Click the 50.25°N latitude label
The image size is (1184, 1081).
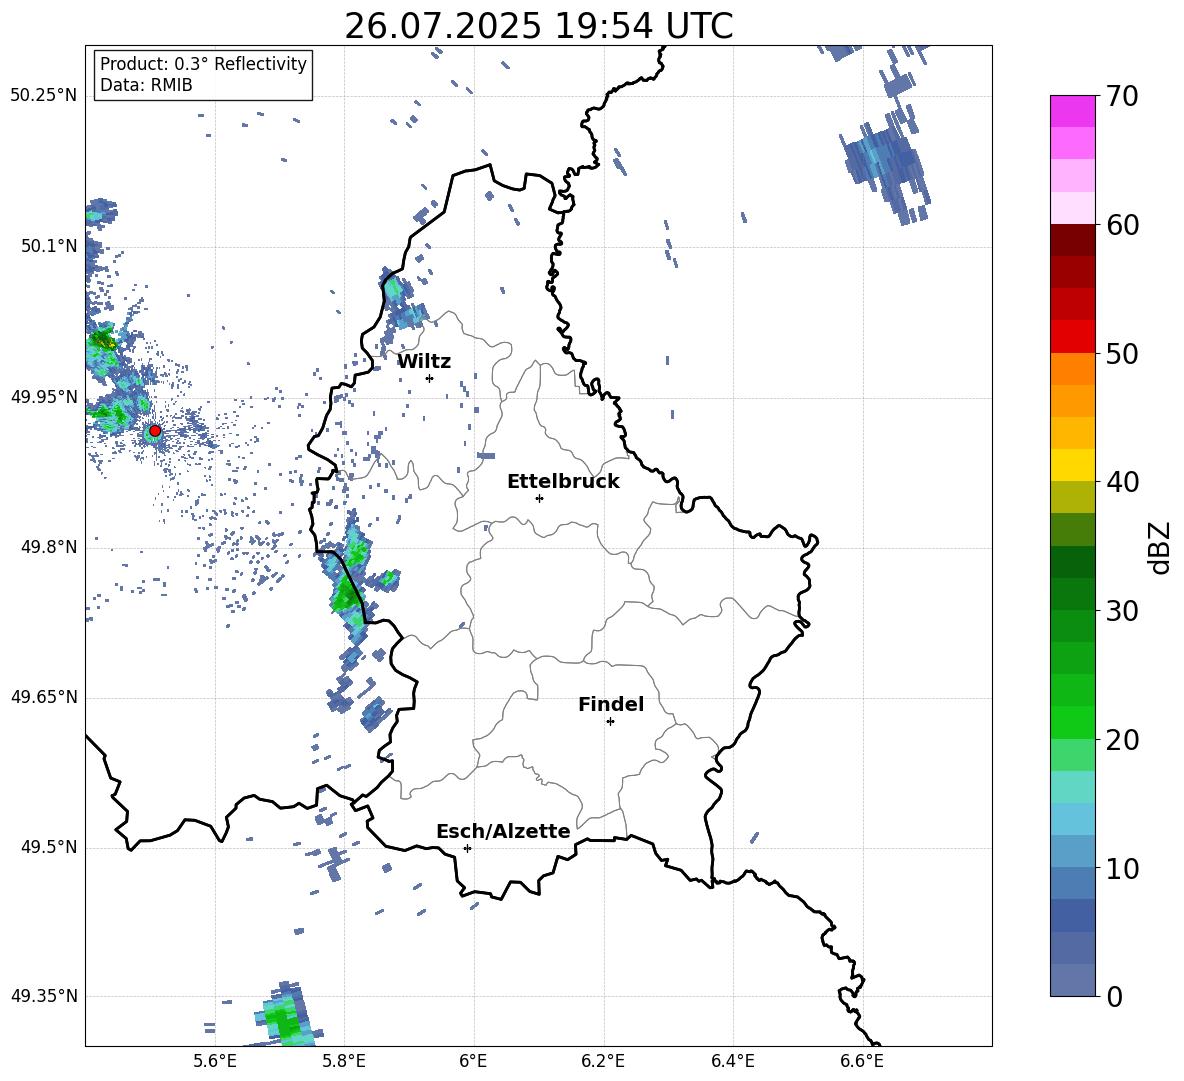pos(44,96)
